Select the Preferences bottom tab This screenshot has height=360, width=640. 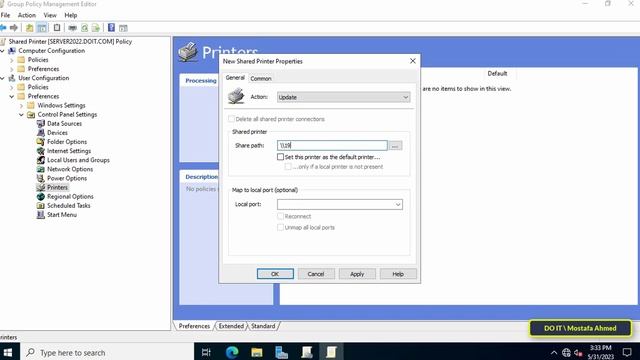point(194,326)
